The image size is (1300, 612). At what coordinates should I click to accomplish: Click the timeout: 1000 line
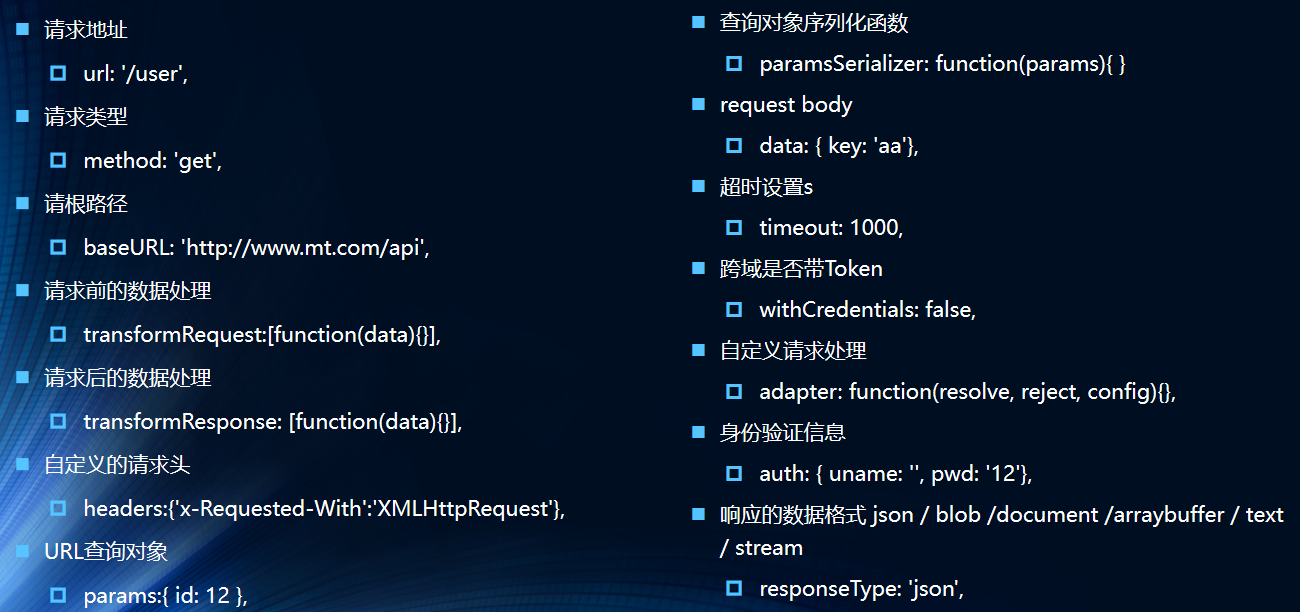(832, 228)
